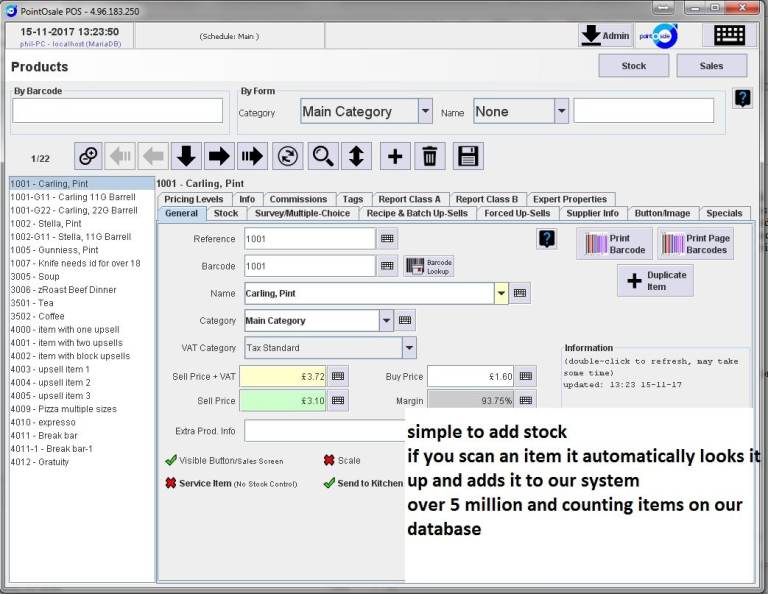768x594 pixels.
Task: Toggle the Send to Kitchen checkmark
Action: [x=329, y=483]
